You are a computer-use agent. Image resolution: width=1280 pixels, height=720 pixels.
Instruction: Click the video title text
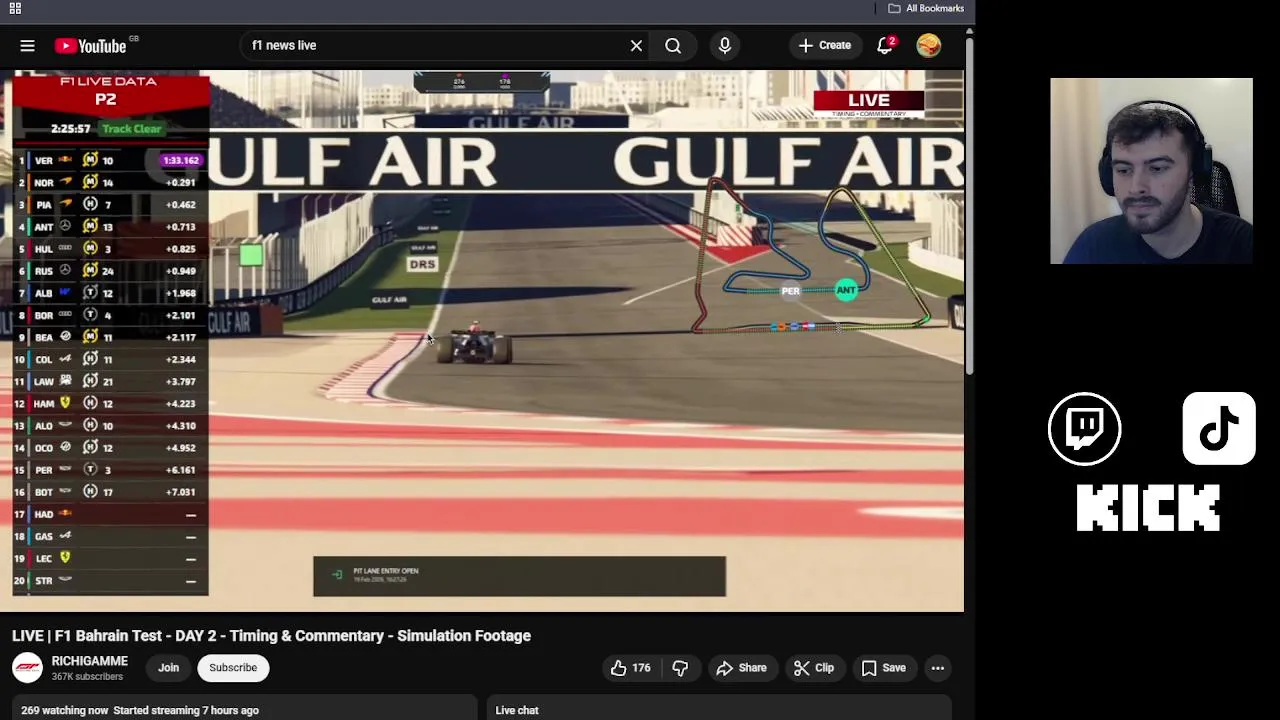tap(271, 636)
